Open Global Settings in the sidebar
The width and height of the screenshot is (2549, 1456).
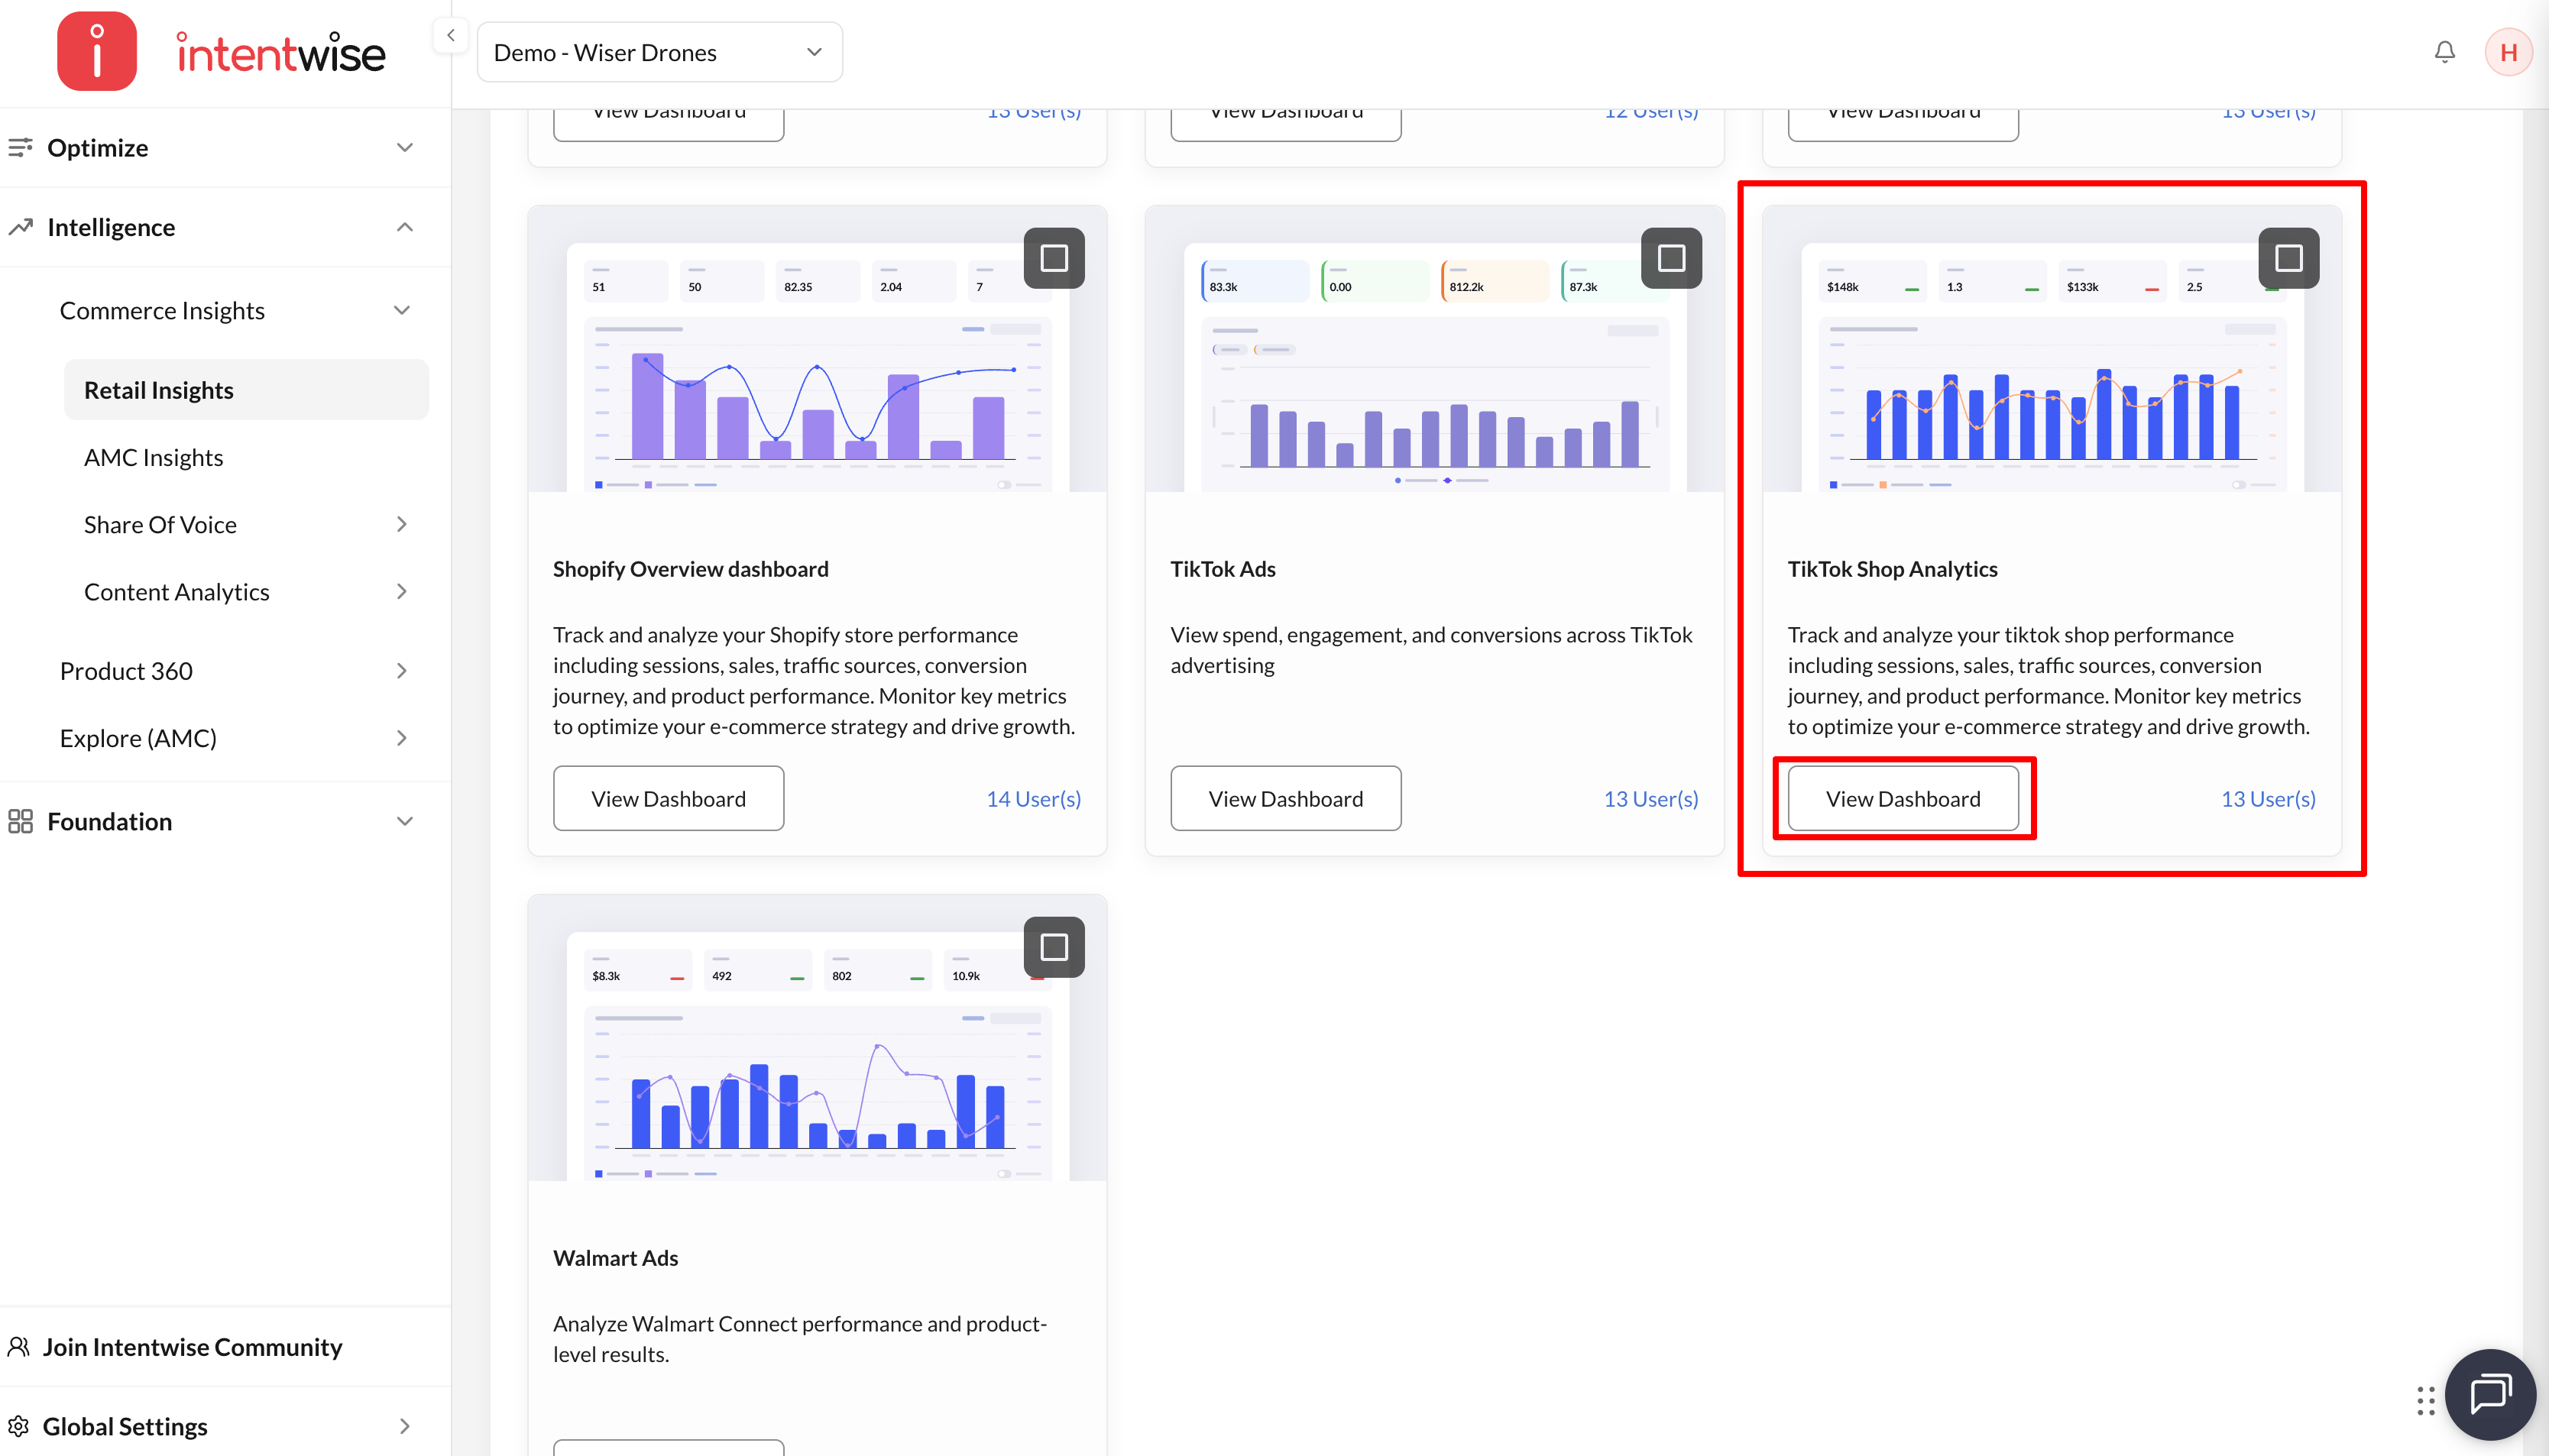click(x=125, y=1426)
